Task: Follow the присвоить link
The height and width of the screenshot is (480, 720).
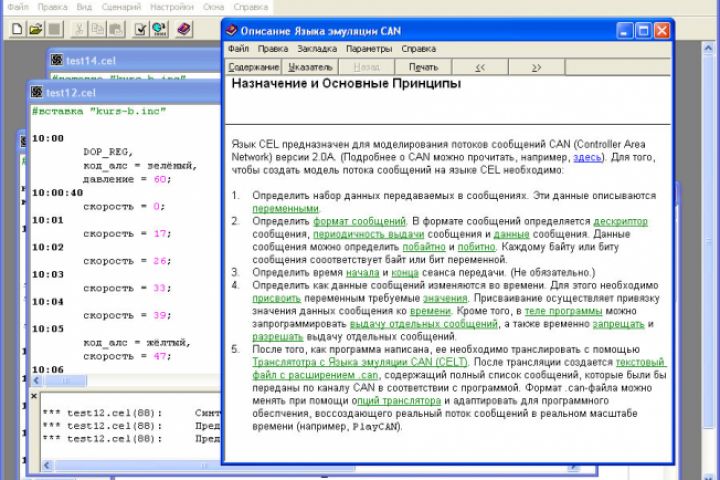Action: tap(276, 299)
